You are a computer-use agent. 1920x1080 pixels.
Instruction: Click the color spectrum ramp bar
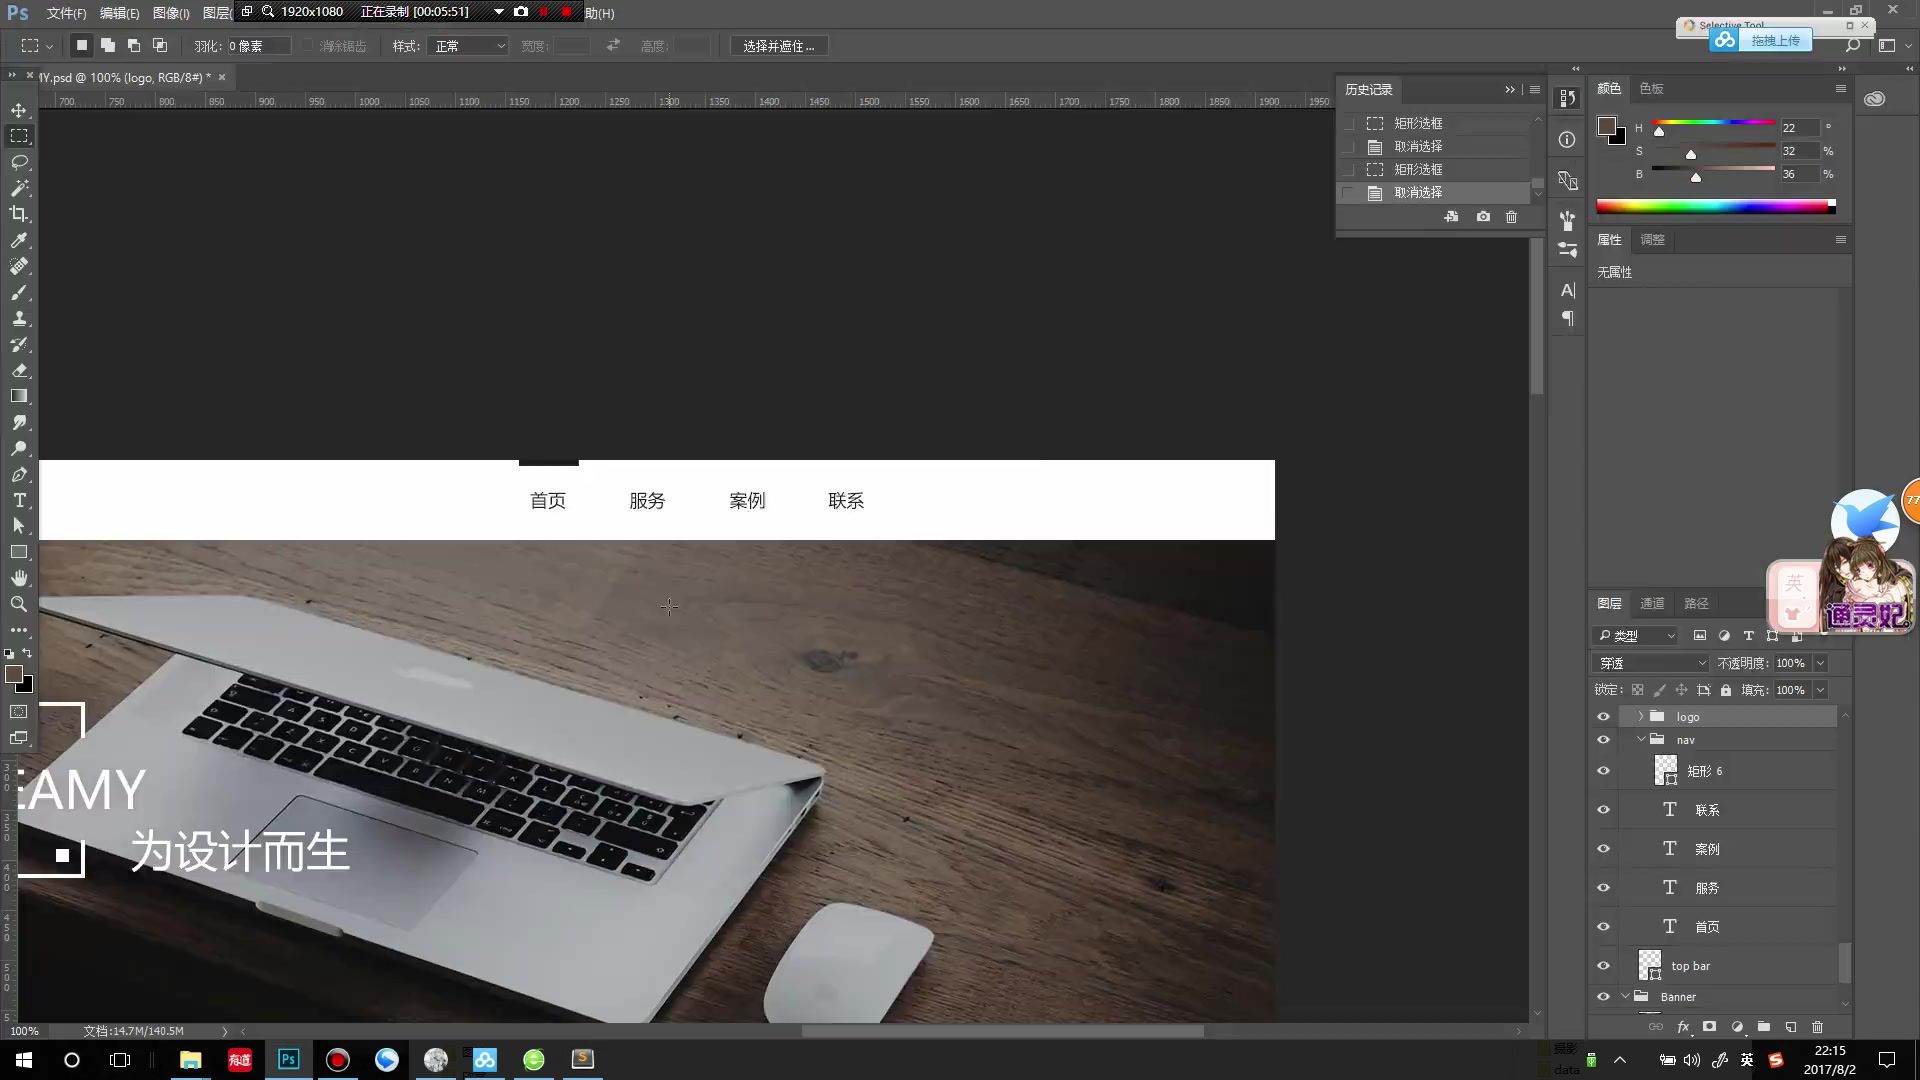coord(1715,206)
